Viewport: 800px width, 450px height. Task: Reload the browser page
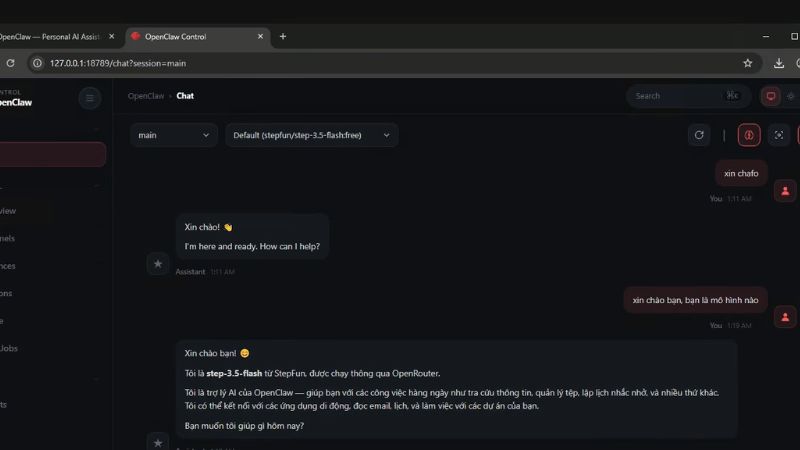(x=10, y=63)
